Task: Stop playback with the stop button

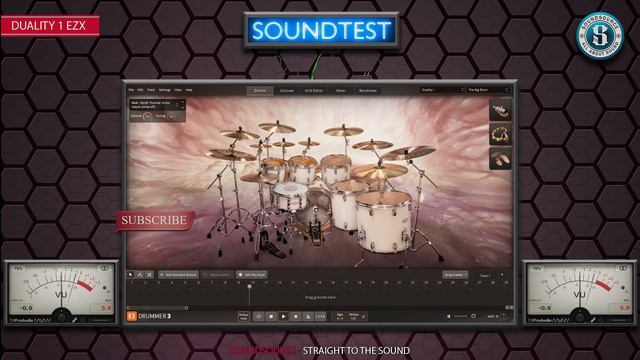Action: tap(271, 316)
